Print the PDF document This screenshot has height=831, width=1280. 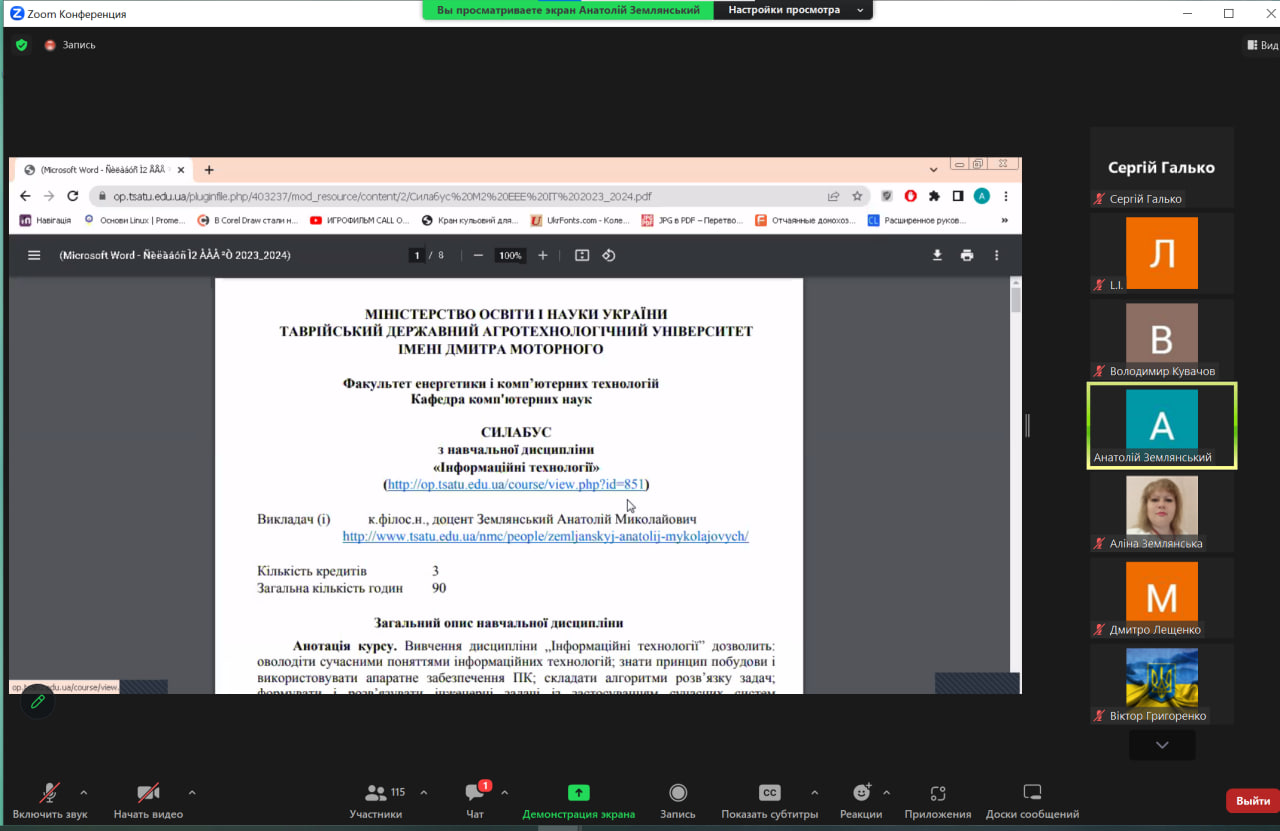tap(967, 256)
